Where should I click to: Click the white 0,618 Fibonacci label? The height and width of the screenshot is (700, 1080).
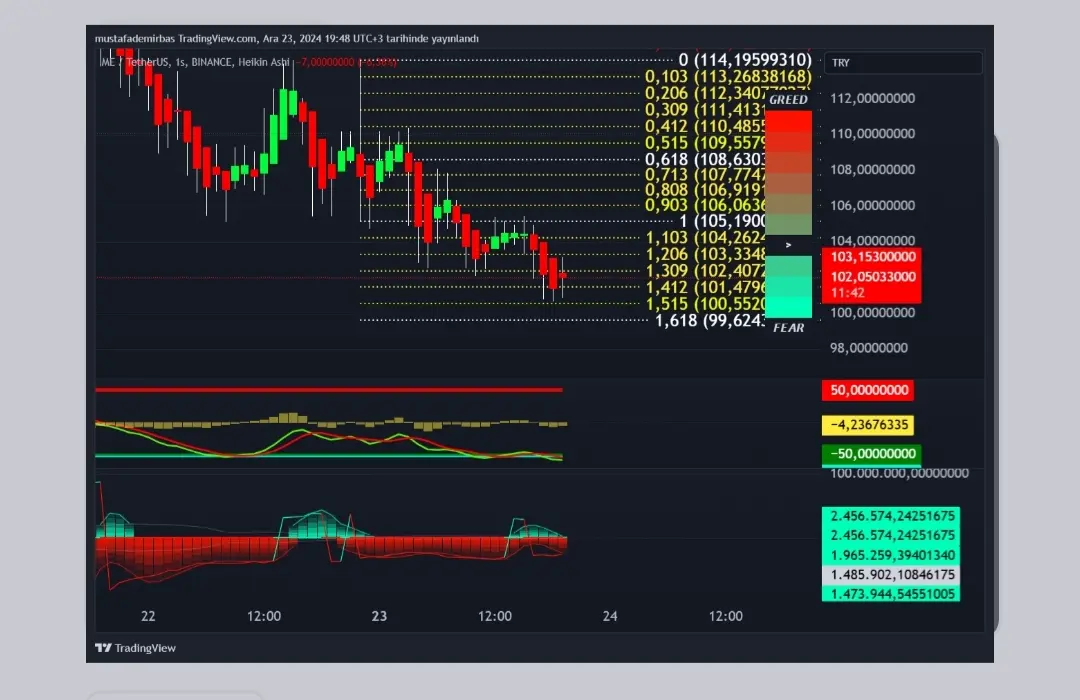[705, 159]
